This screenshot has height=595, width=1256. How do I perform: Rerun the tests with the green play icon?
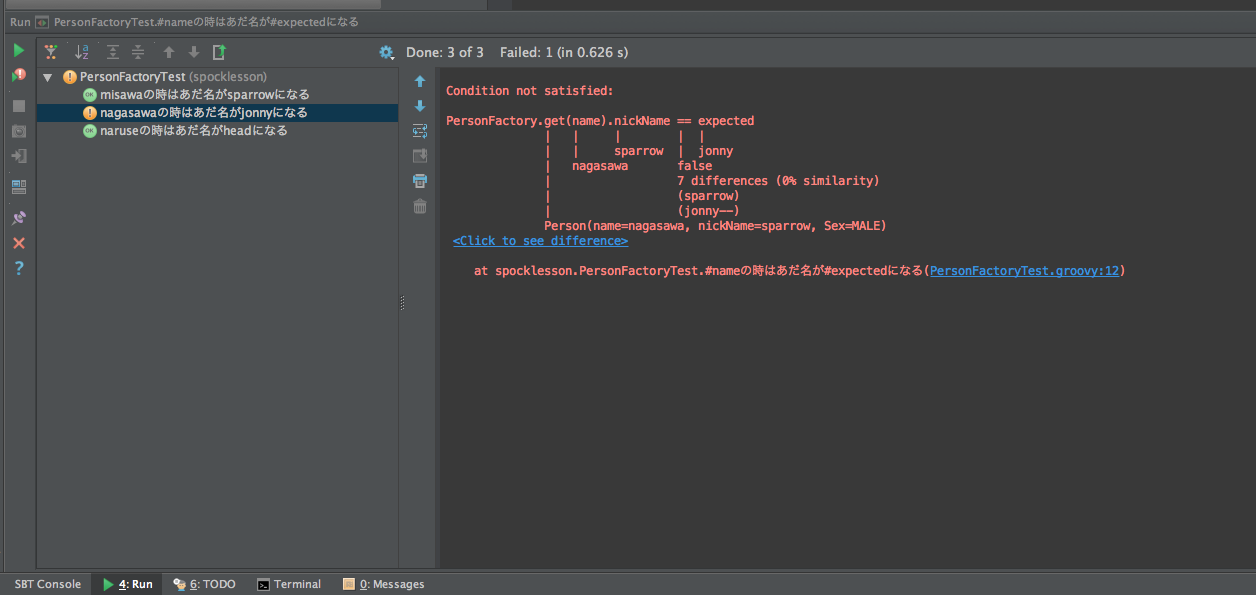point(18,50)
